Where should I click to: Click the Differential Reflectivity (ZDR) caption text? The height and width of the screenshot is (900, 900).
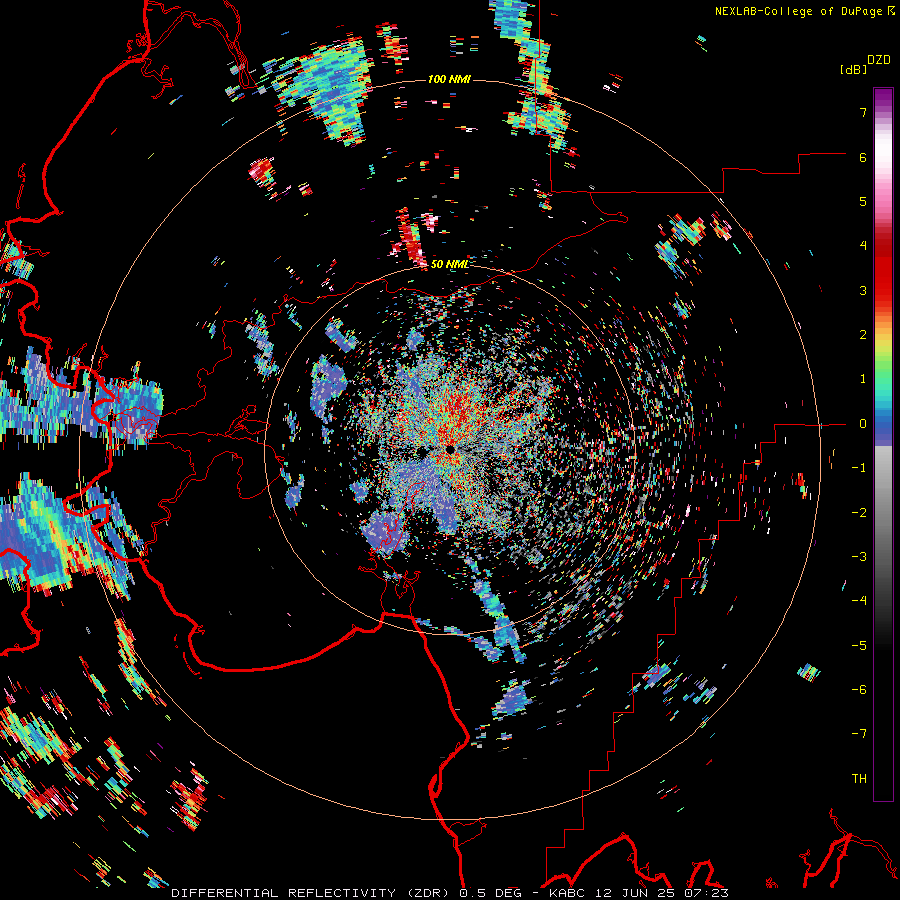(x=312, y=893)
